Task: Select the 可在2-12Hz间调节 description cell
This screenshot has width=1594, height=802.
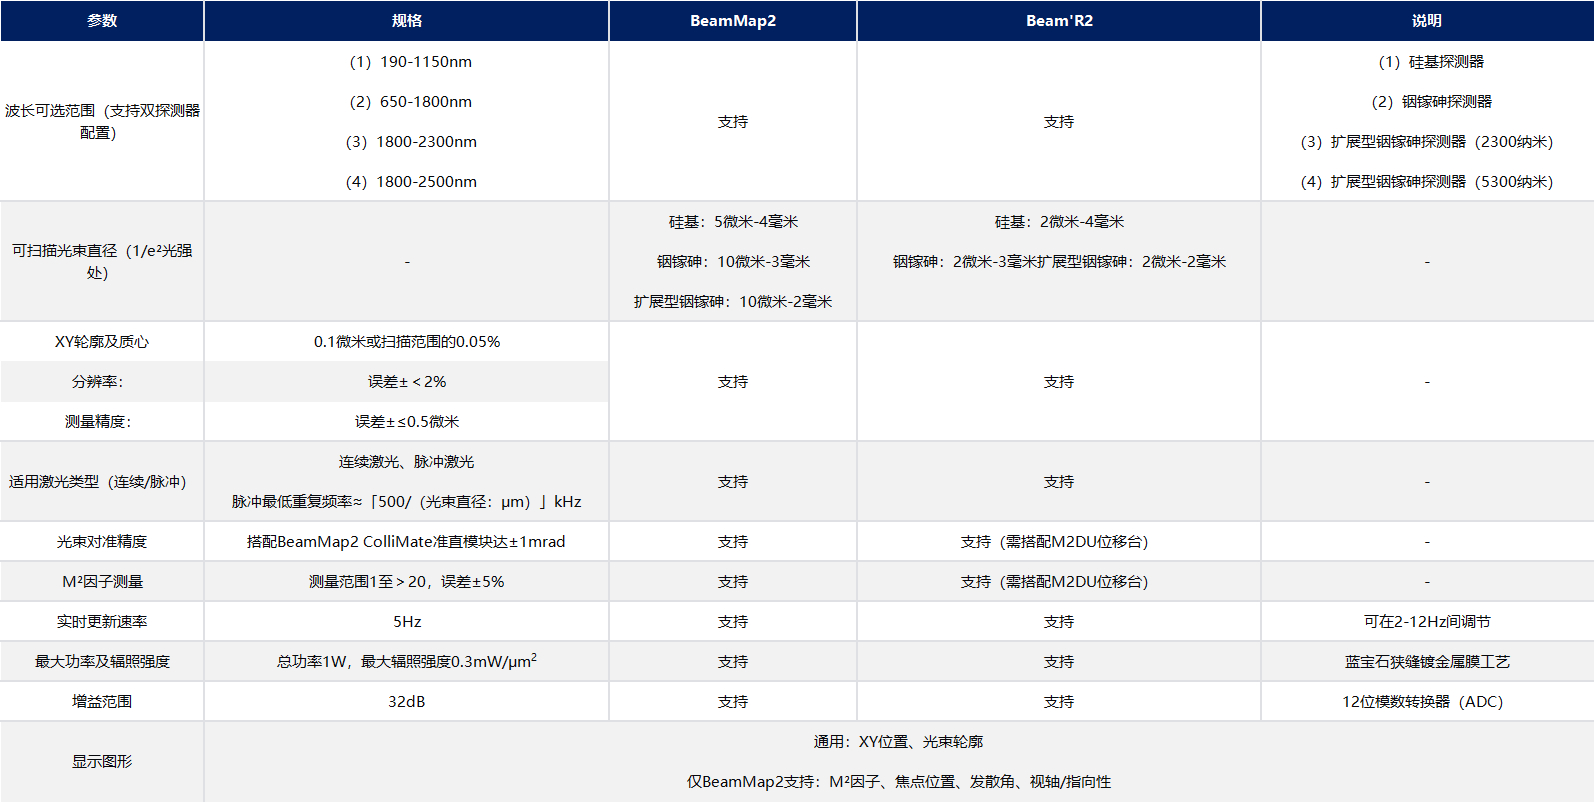Action: (1427, 622)
